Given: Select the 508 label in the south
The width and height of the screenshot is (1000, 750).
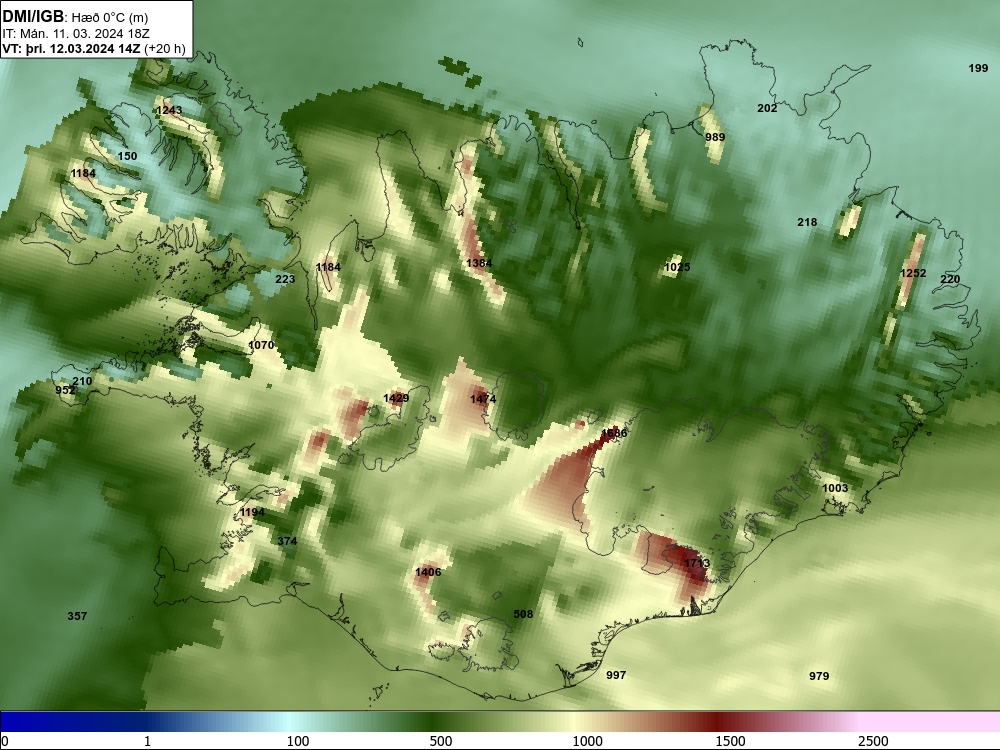Looking at the screenshot, I should [x=523, y=614].
